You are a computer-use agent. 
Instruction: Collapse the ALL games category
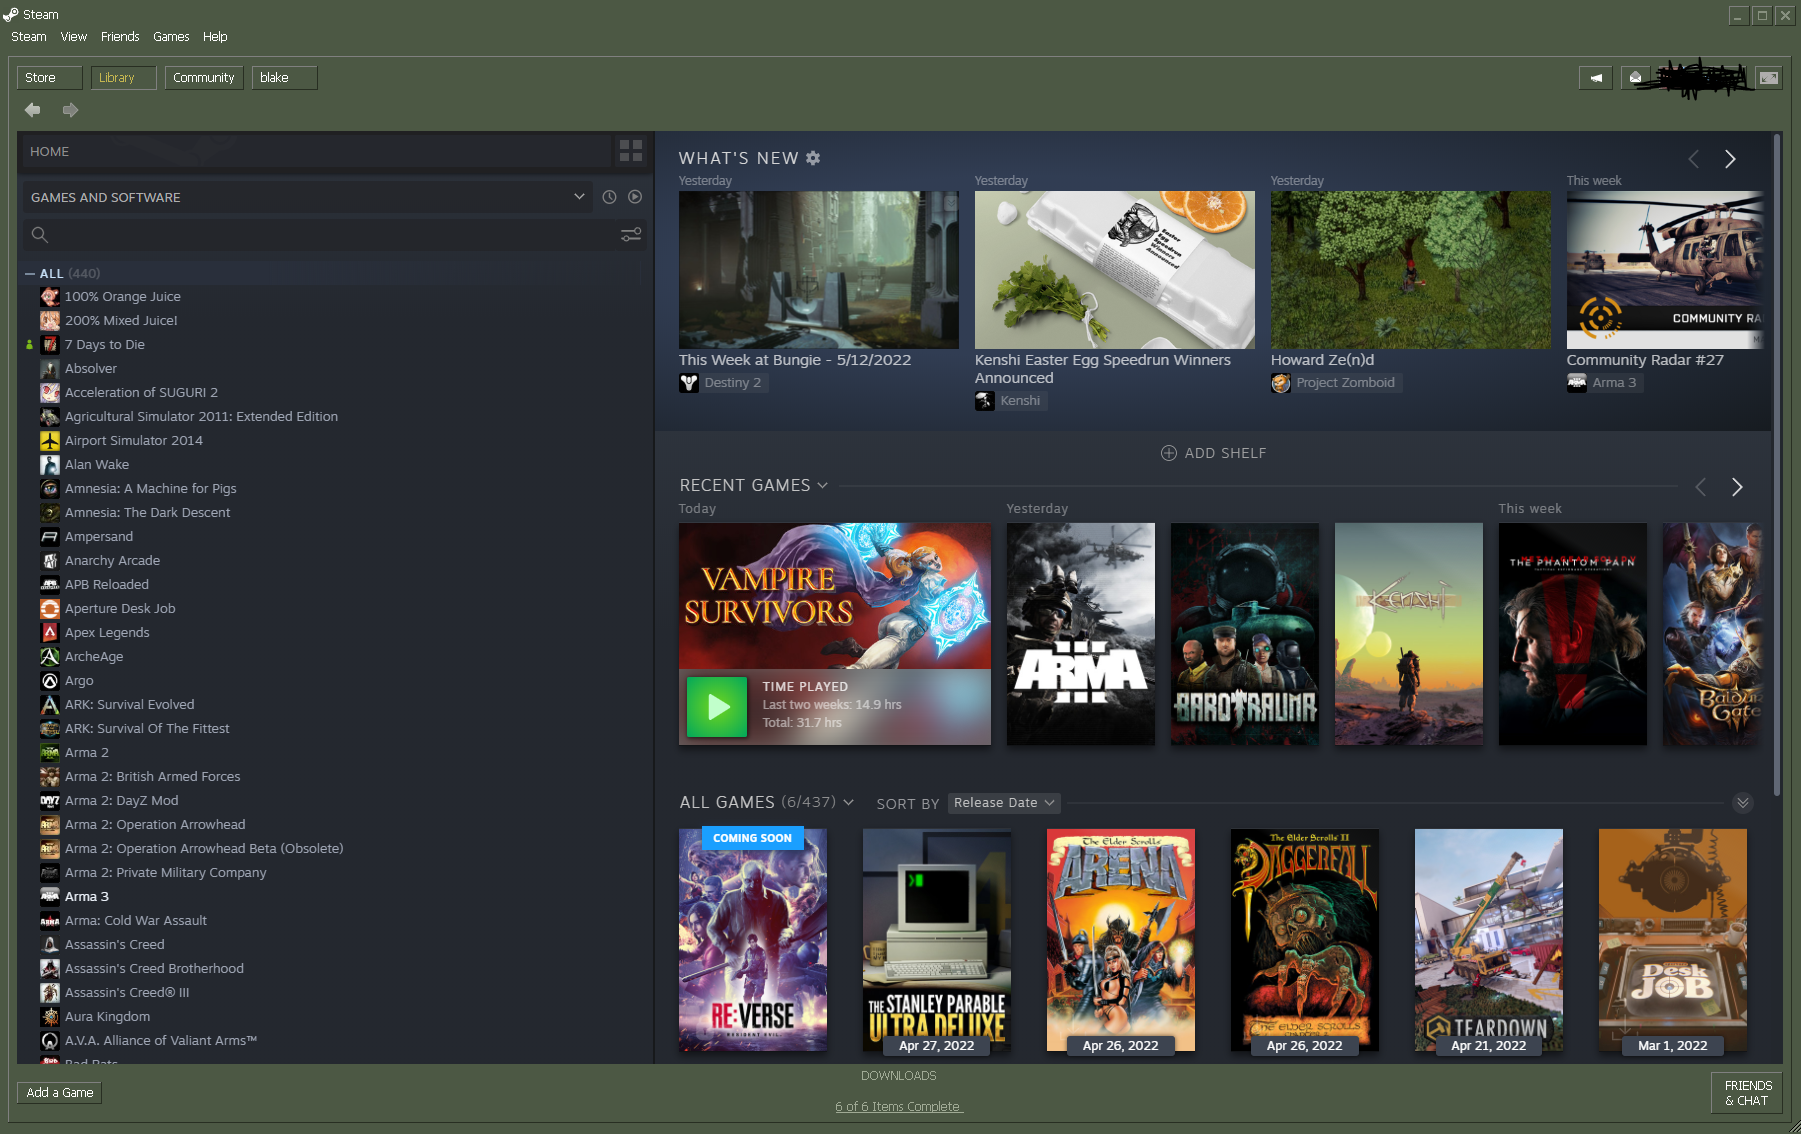tap(30, 273)
